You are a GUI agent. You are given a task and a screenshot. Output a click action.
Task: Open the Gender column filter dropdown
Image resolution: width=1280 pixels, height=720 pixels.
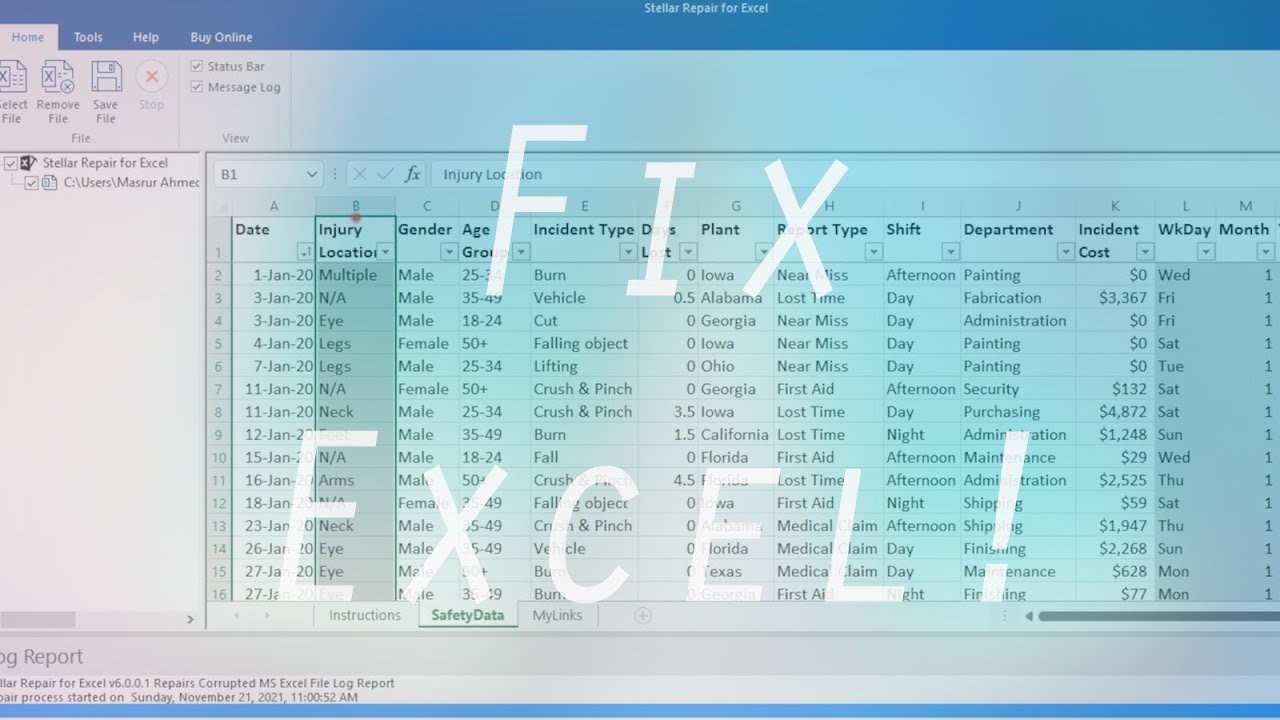pyautogui.click(x=449, y=252)
